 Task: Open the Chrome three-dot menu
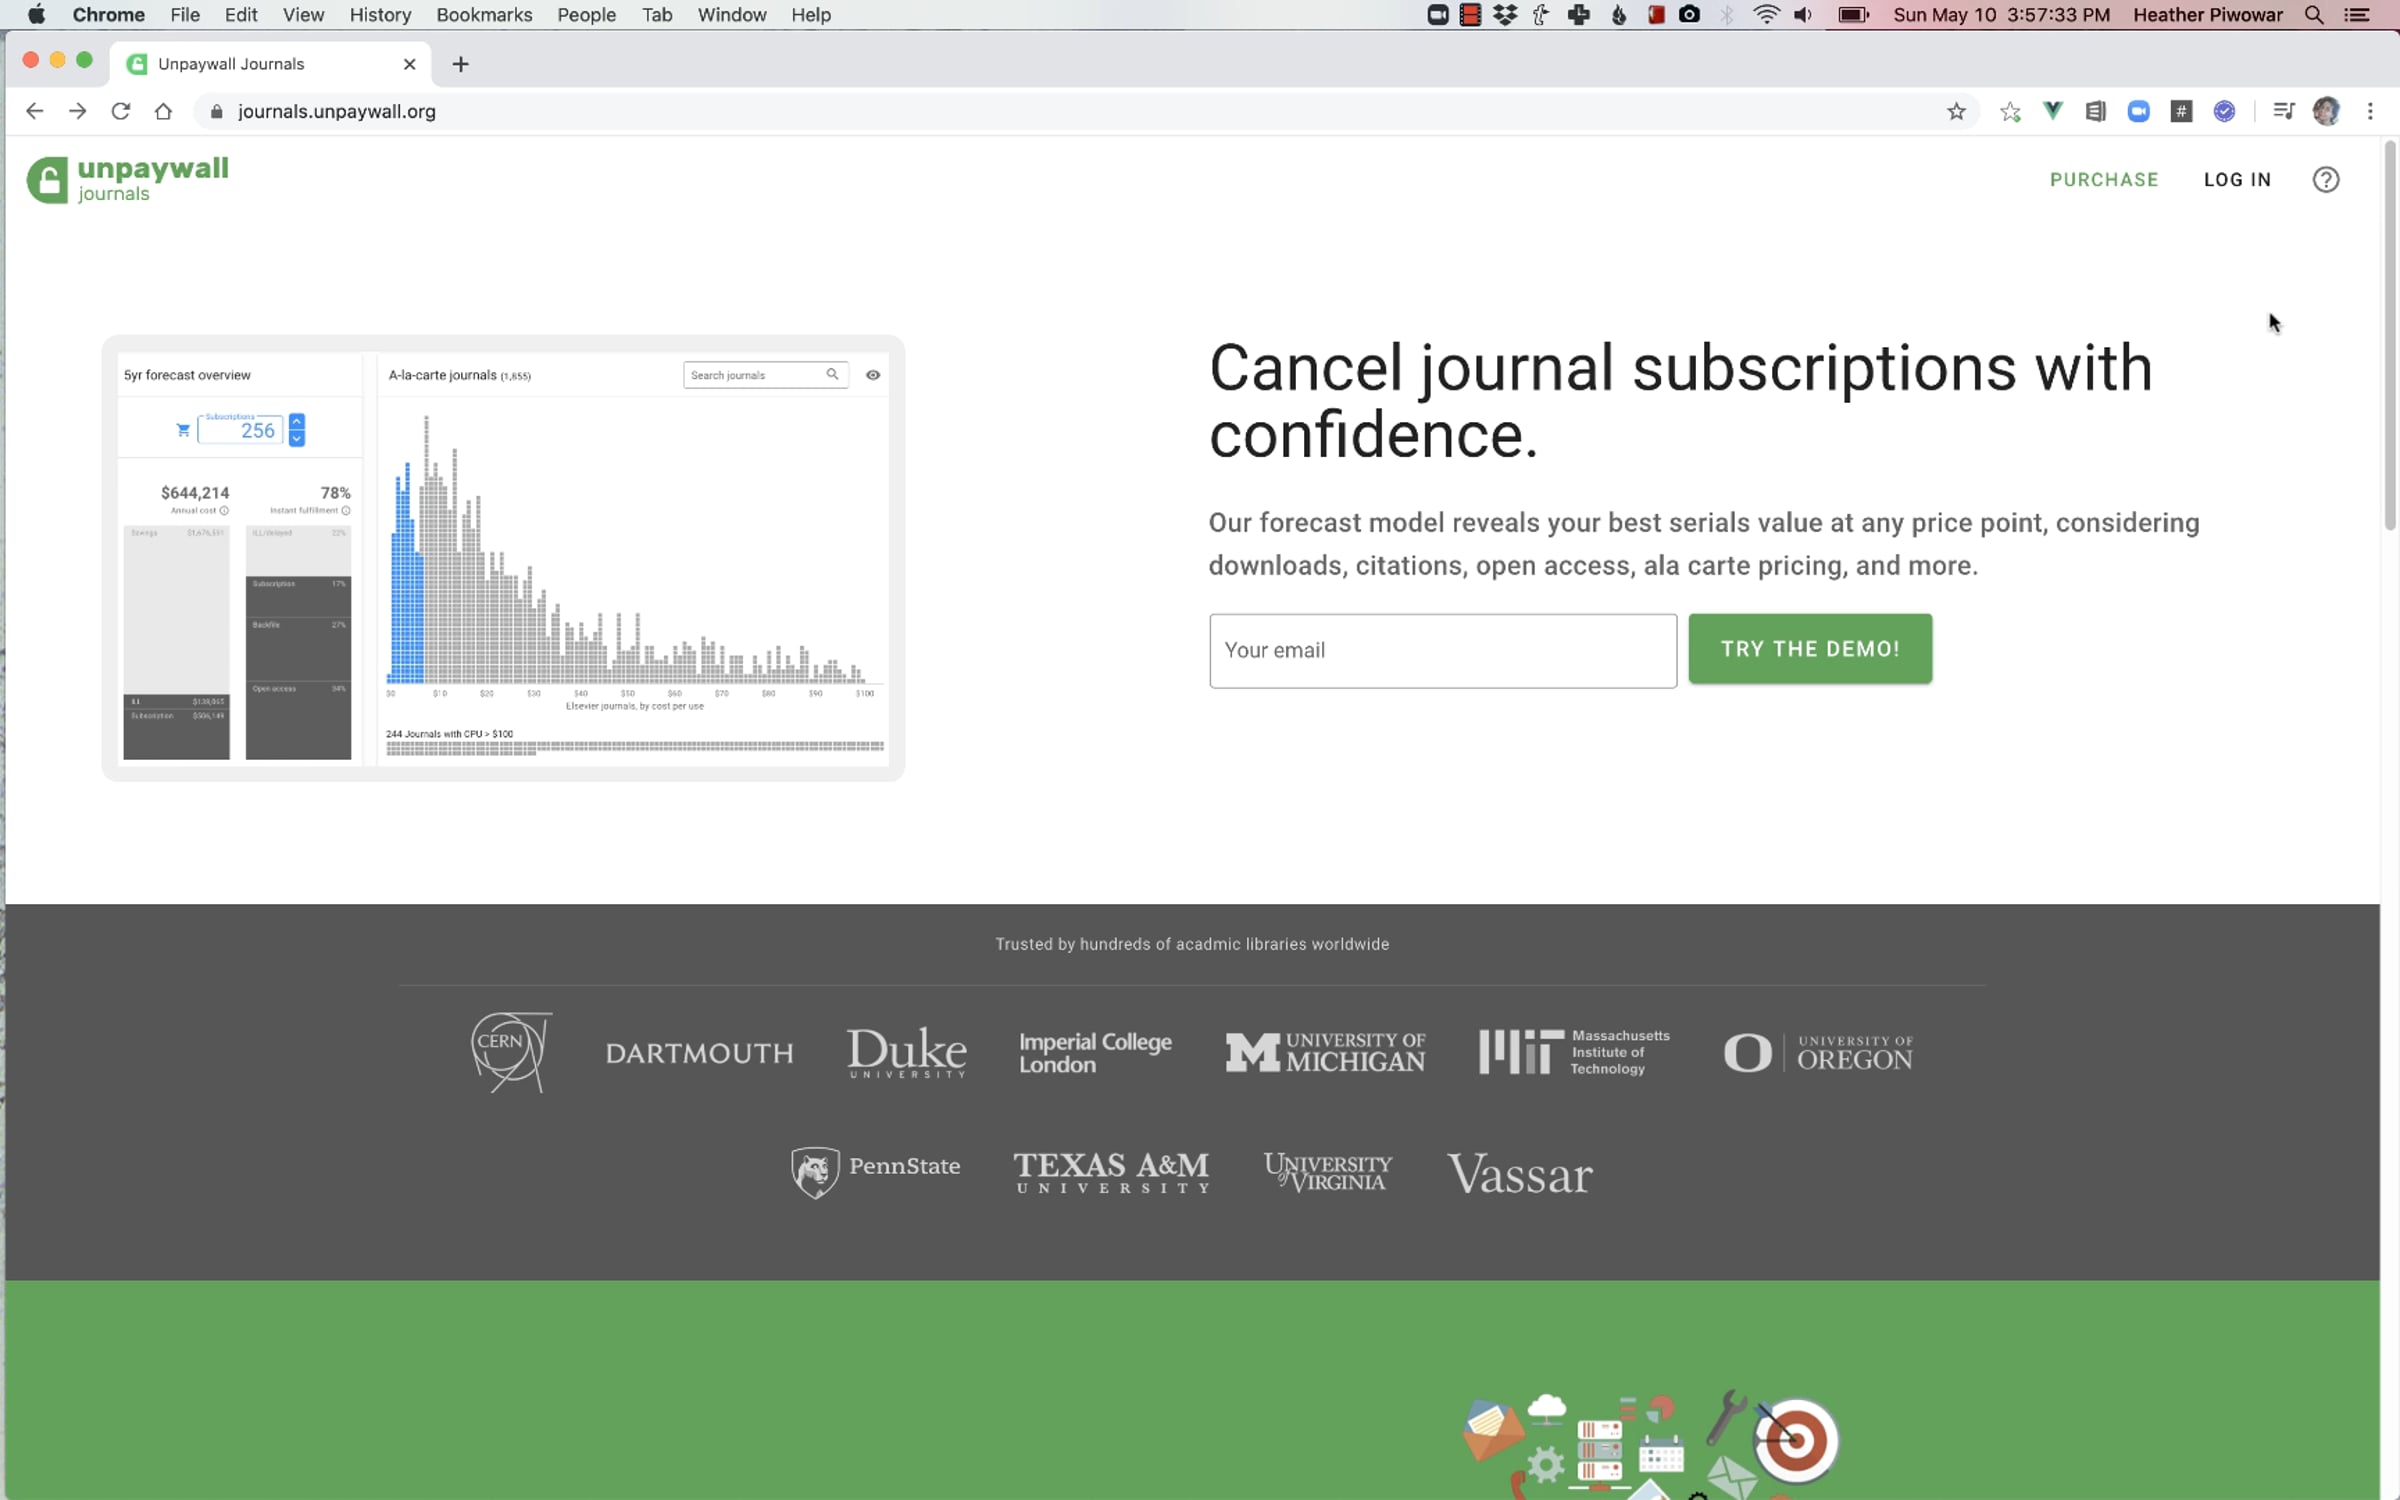point(2370,112)
